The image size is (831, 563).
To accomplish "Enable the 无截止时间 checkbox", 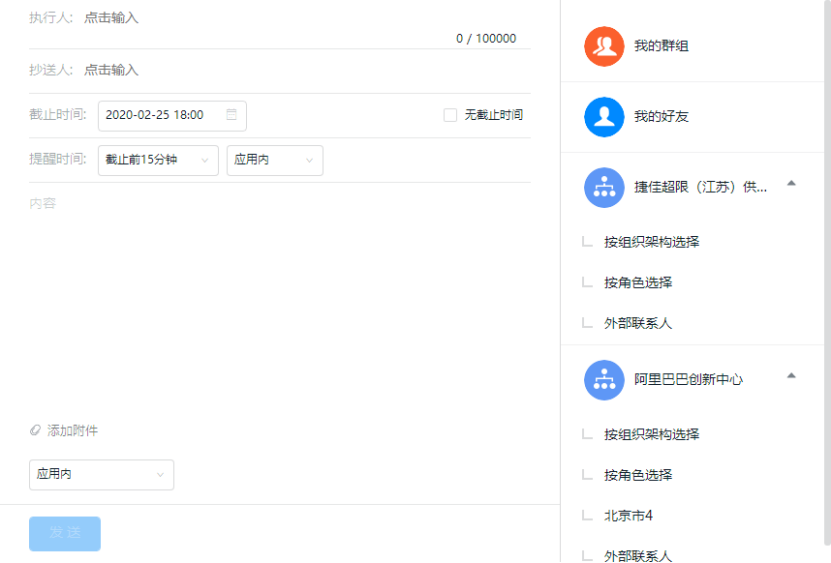I will click(450, 115).
